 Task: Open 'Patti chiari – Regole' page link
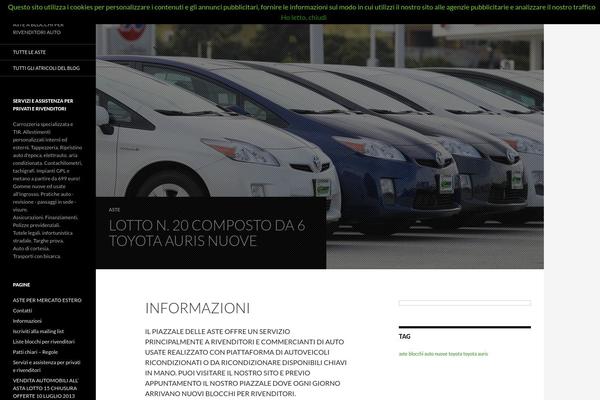coord(35,352)
